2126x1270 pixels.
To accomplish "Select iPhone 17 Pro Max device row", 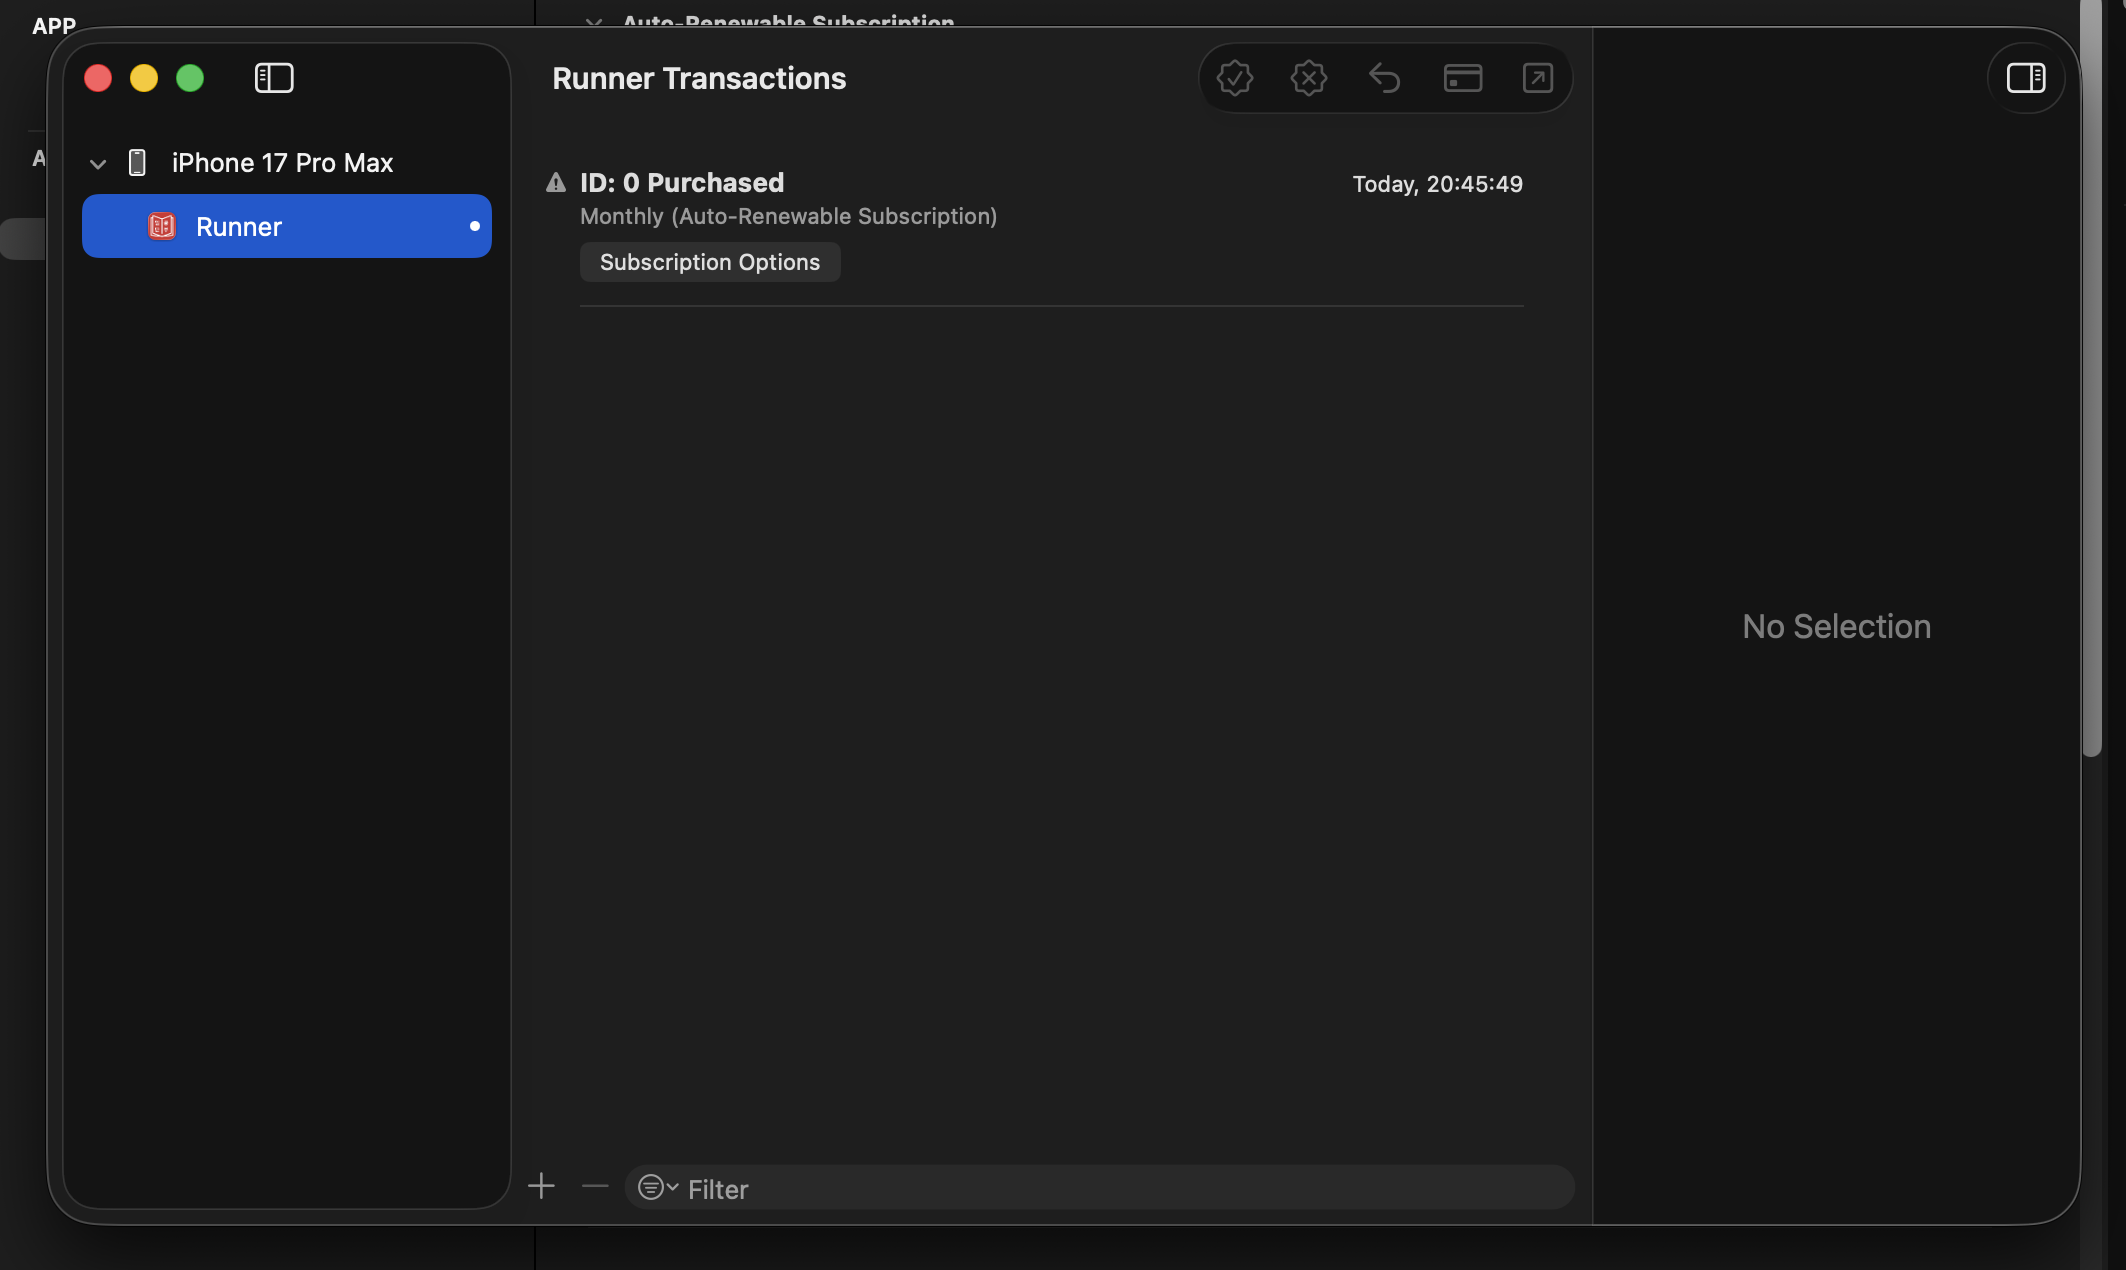I will 287,163.
